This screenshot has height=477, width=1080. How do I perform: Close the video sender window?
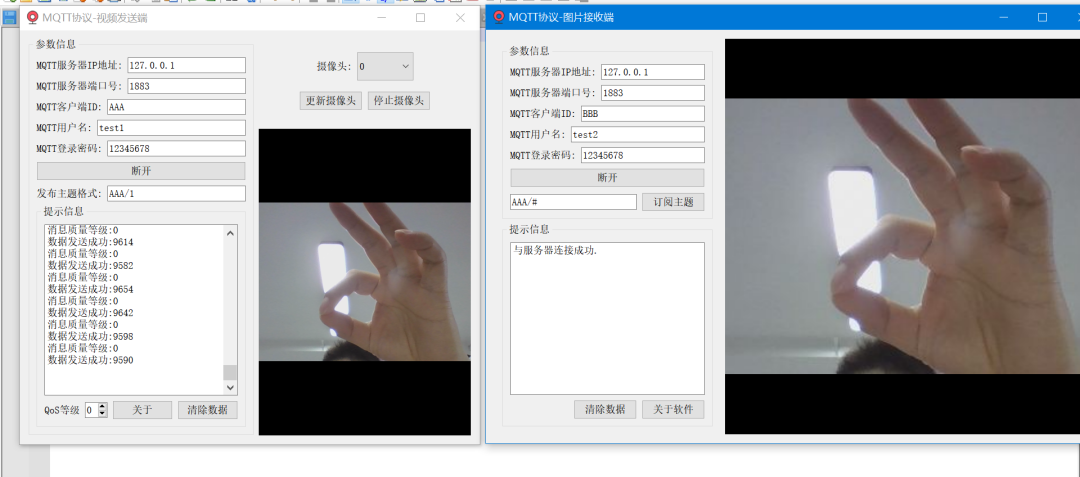click(x=461, y=18)
